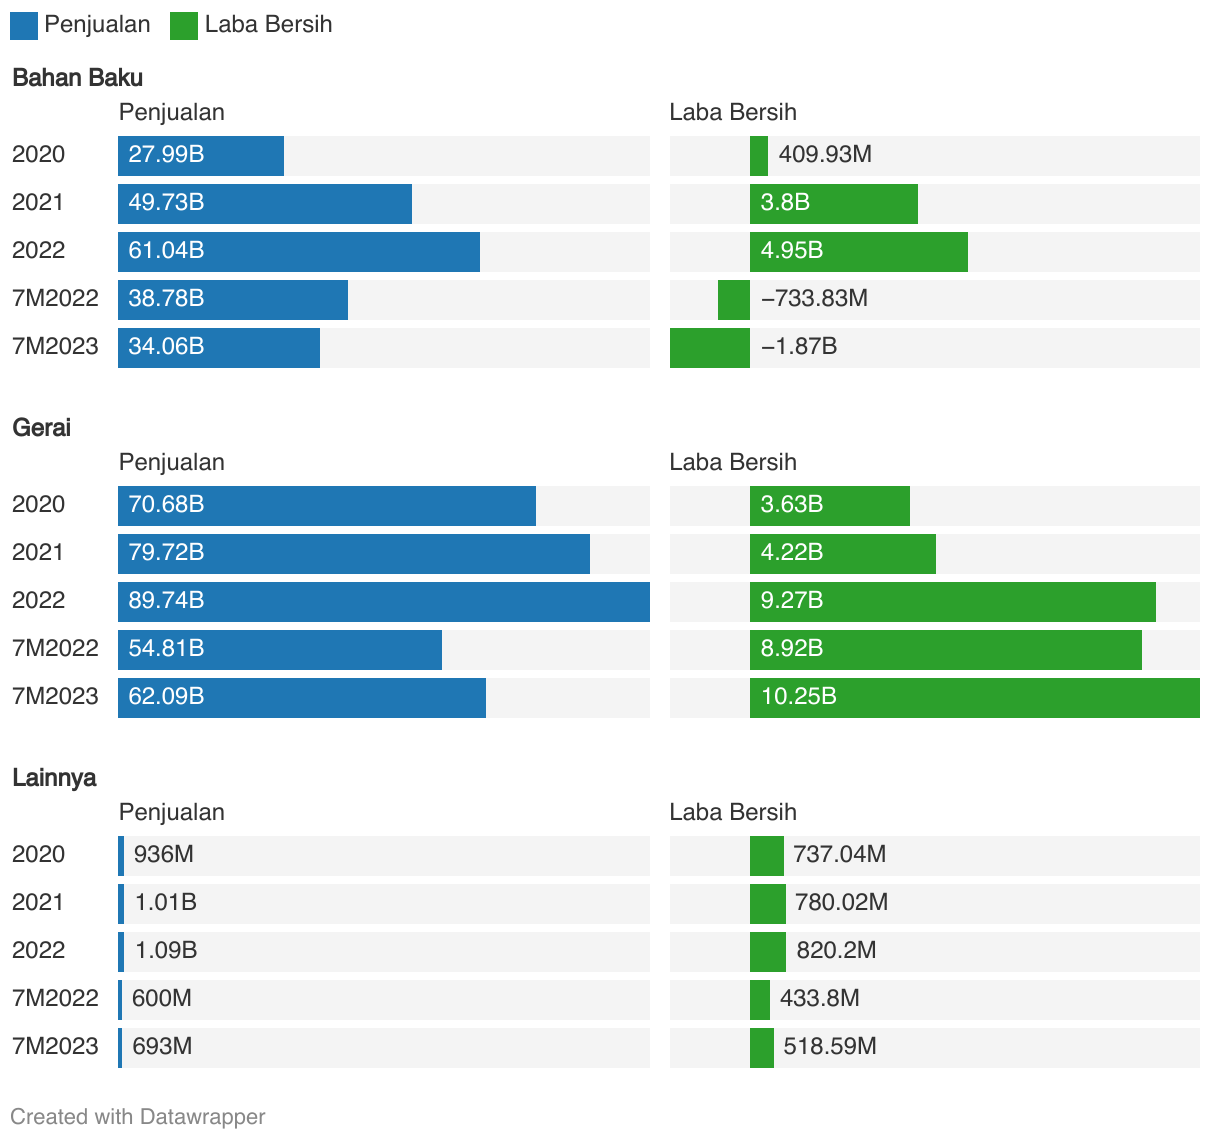1220x1142 pixels.
Task: Click the 820.2M Lainnya profit bar
Action: click(768, 952)
